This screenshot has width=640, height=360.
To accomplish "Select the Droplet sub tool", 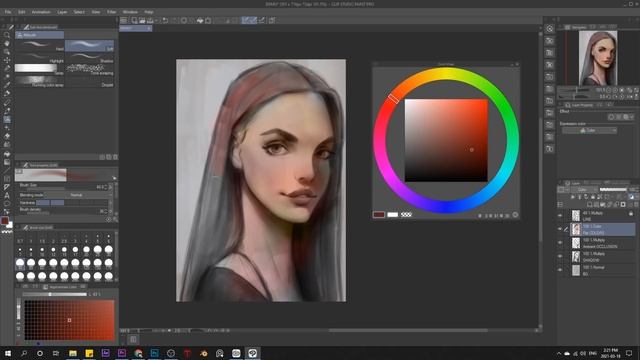I will pyautogui.click(x=89, y=82).
